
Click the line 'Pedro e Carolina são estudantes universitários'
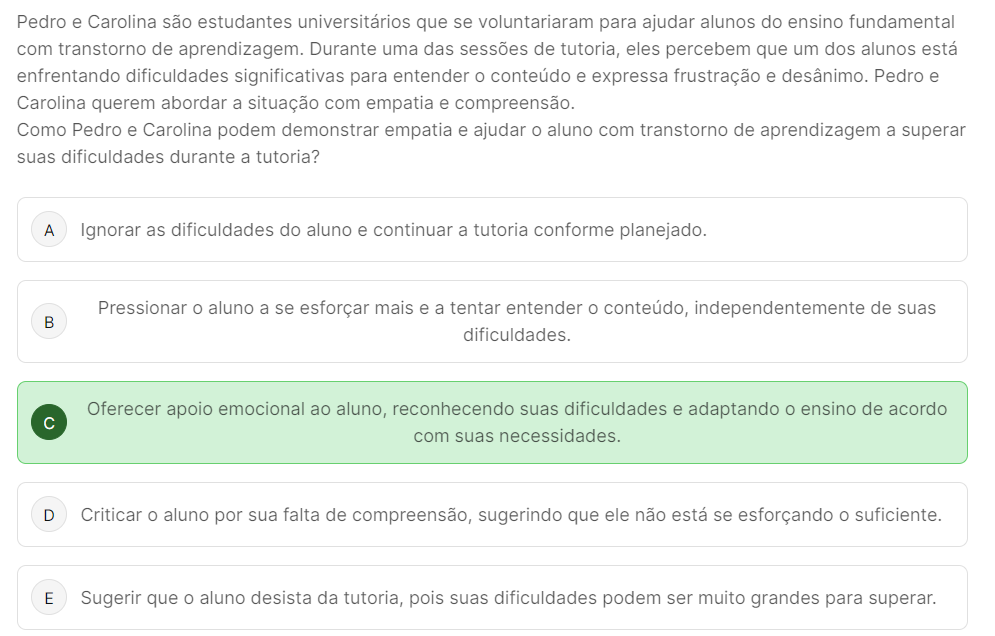point(485,22)
